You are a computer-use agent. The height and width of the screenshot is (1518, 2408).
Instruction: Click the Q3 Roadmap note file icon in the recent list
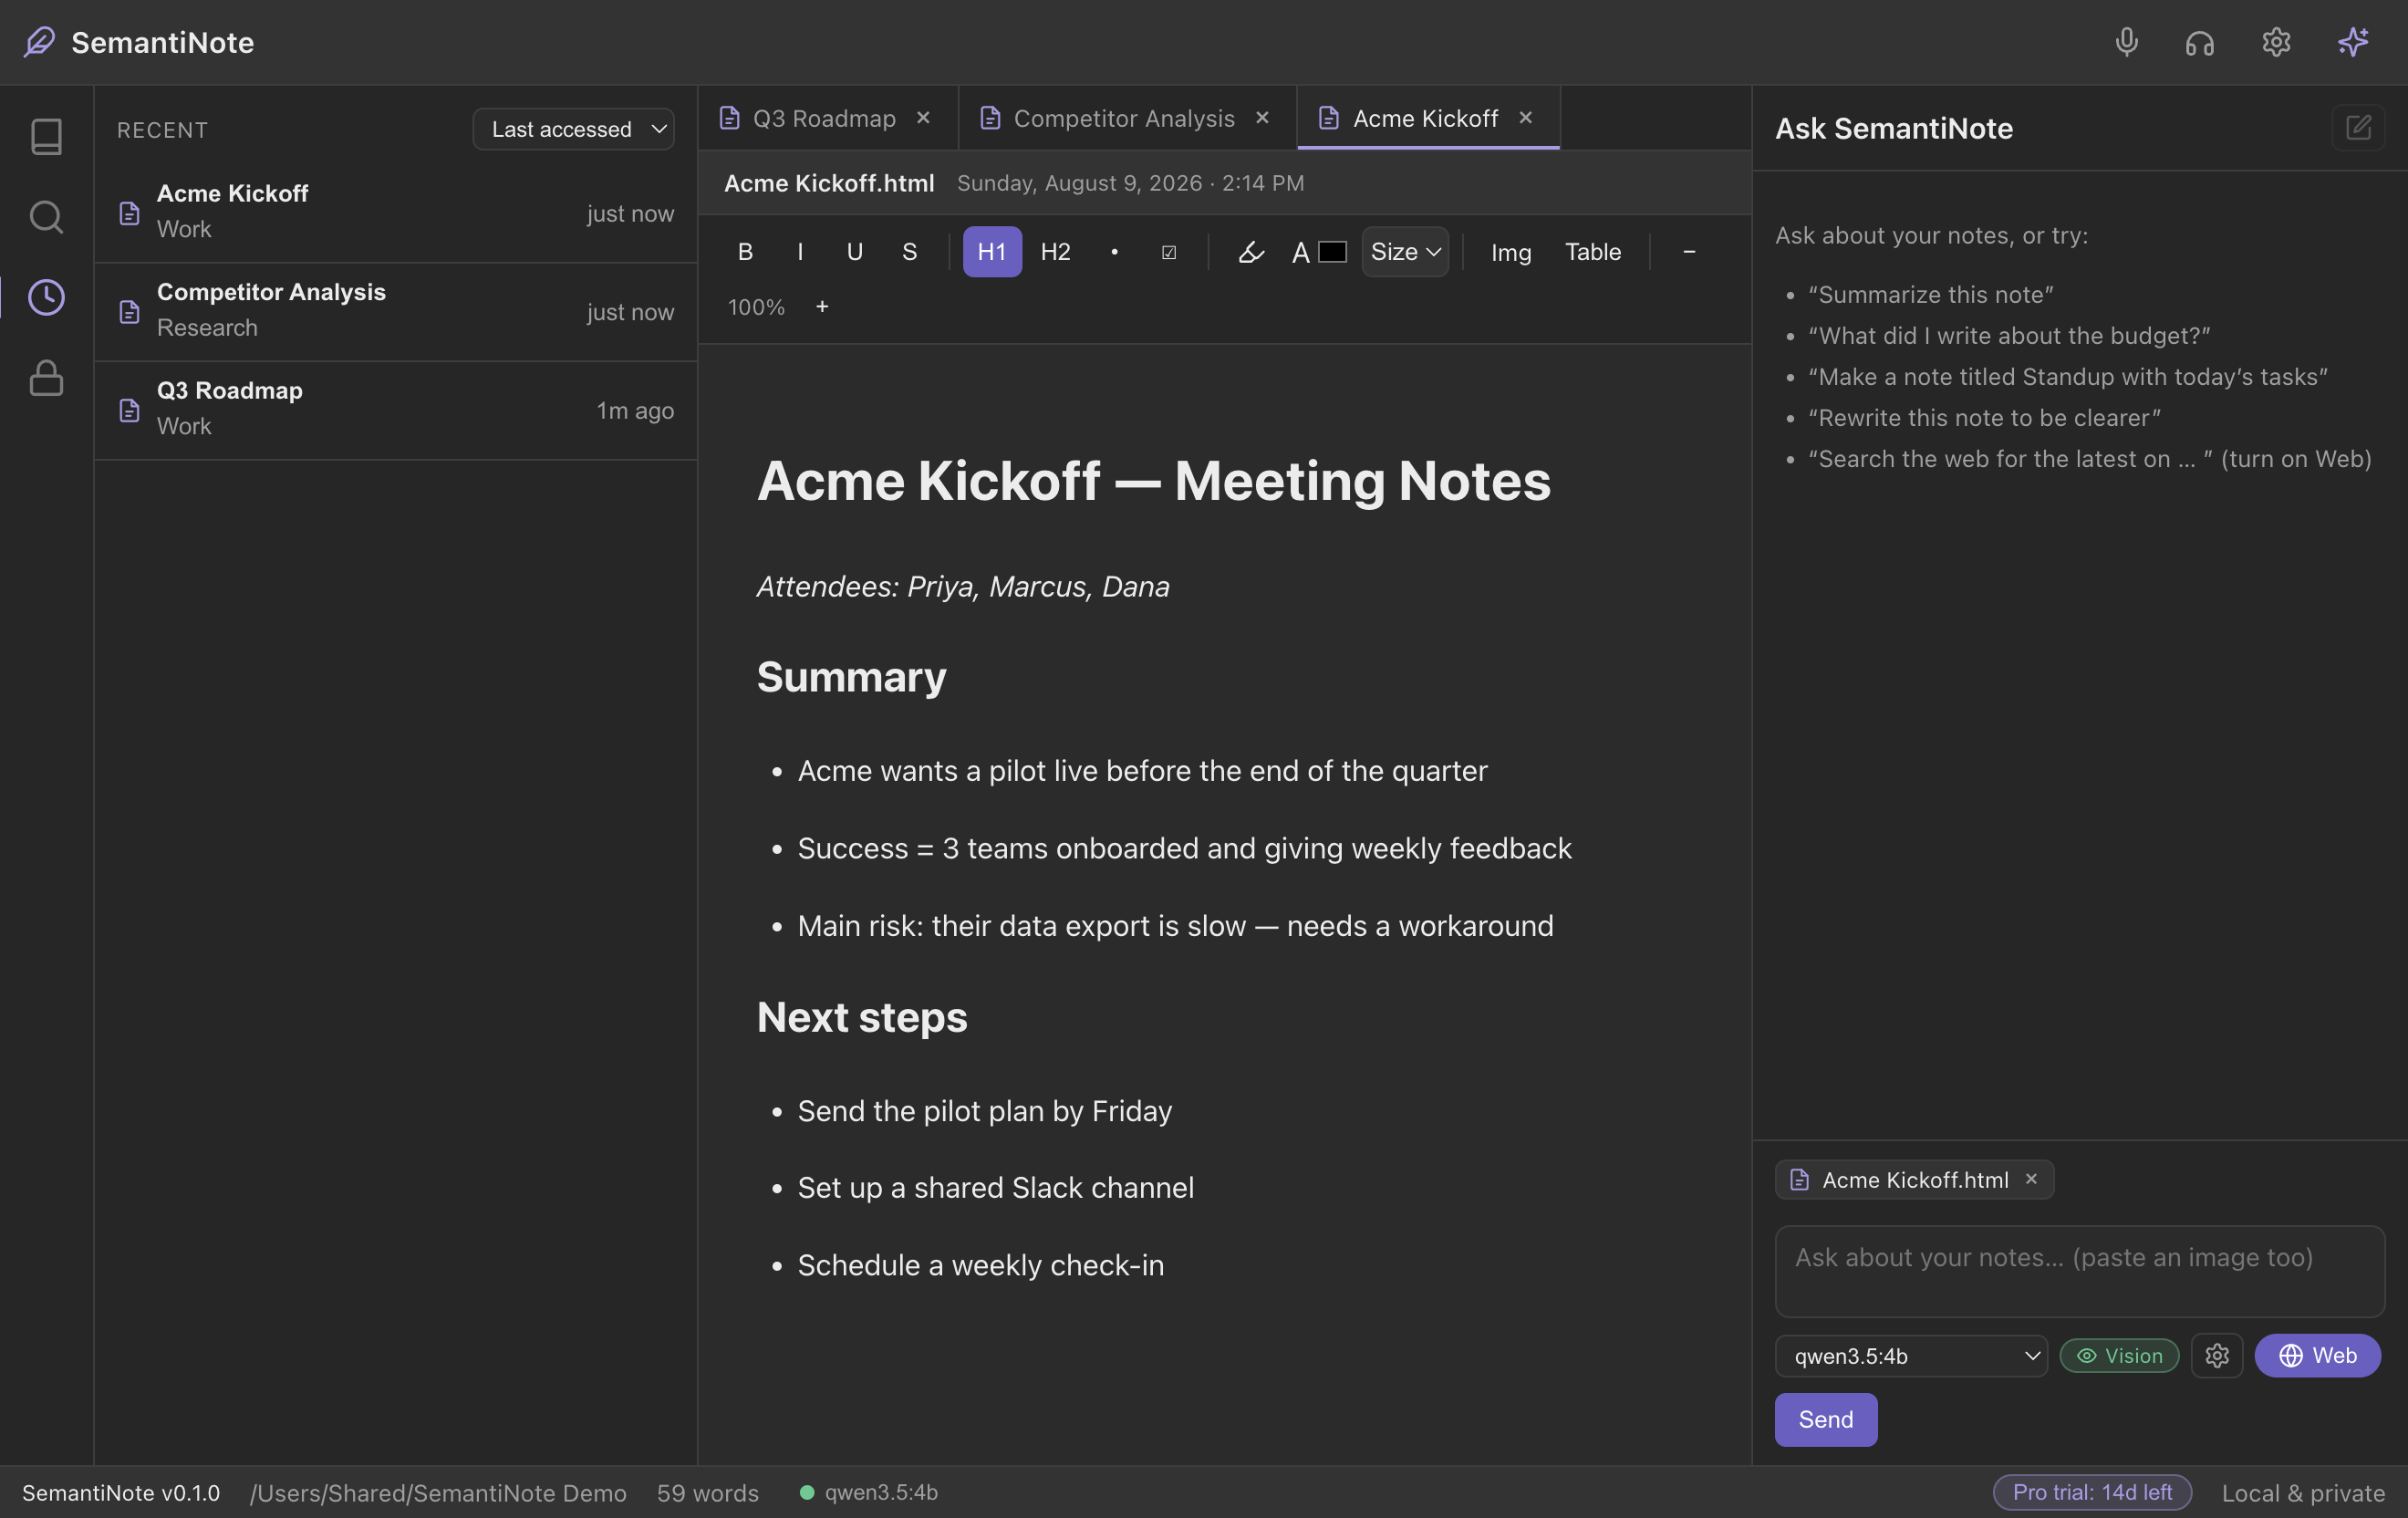coord(129,410)
